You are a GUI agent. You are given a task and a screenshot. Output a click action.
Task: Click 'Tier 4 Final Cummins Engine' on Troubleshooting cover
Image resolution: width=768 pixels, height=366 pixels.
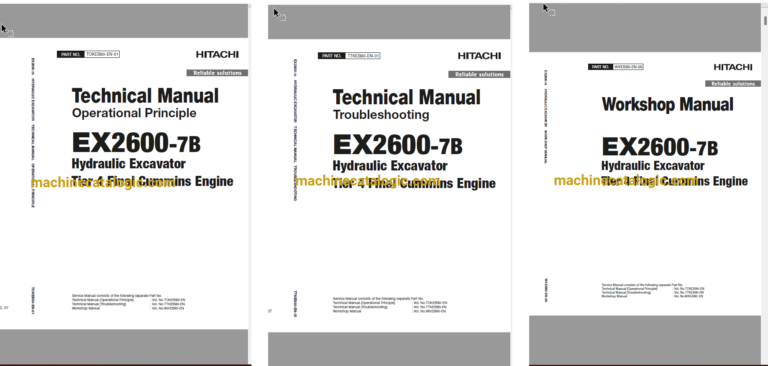414,184
